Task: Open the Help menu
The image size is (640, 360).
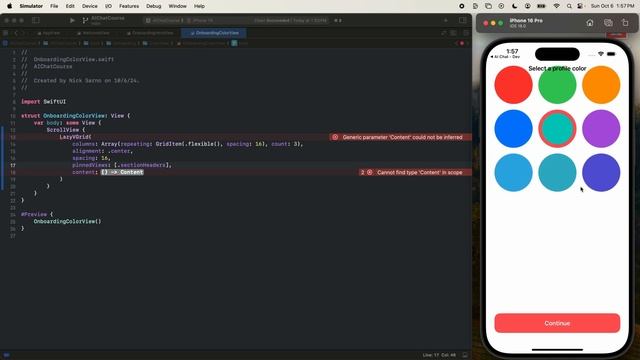Action: tap(199, 6)
